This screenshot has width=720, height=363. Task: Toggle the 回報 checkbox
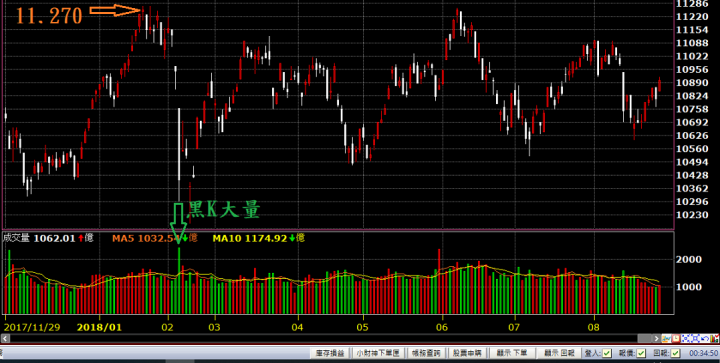675,353
